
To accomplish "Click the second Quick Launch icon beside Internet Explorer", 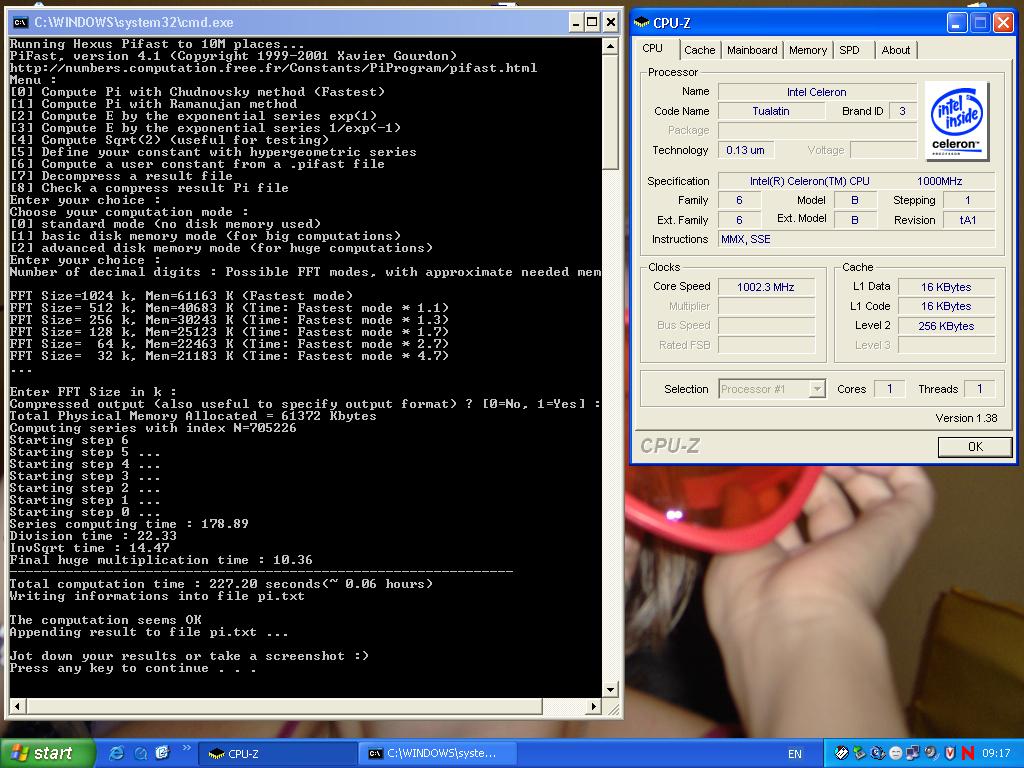I will [140, 753].
